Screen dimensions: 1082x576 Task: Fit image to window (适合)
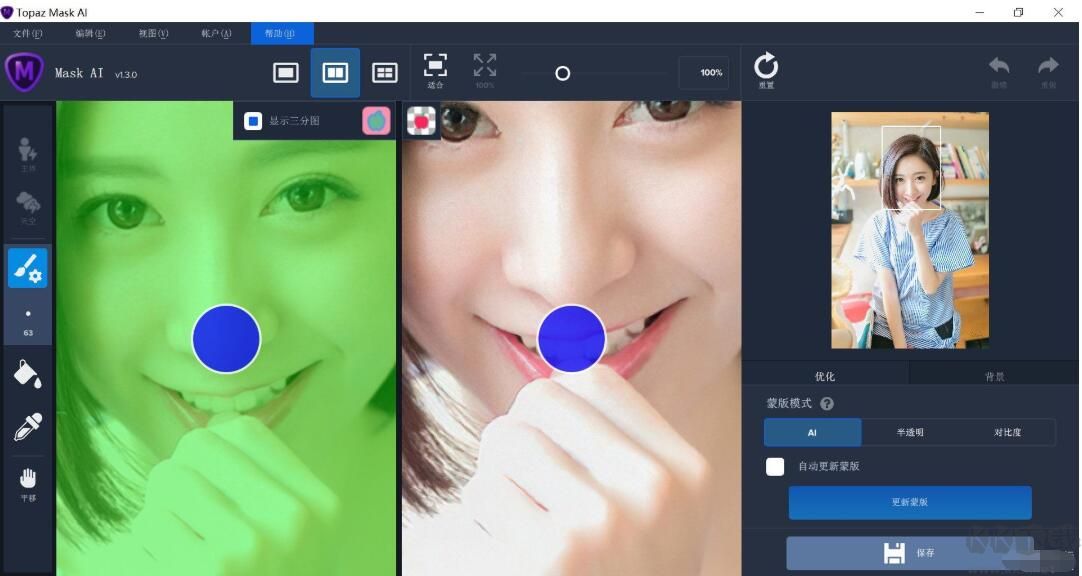pos(435,70)
